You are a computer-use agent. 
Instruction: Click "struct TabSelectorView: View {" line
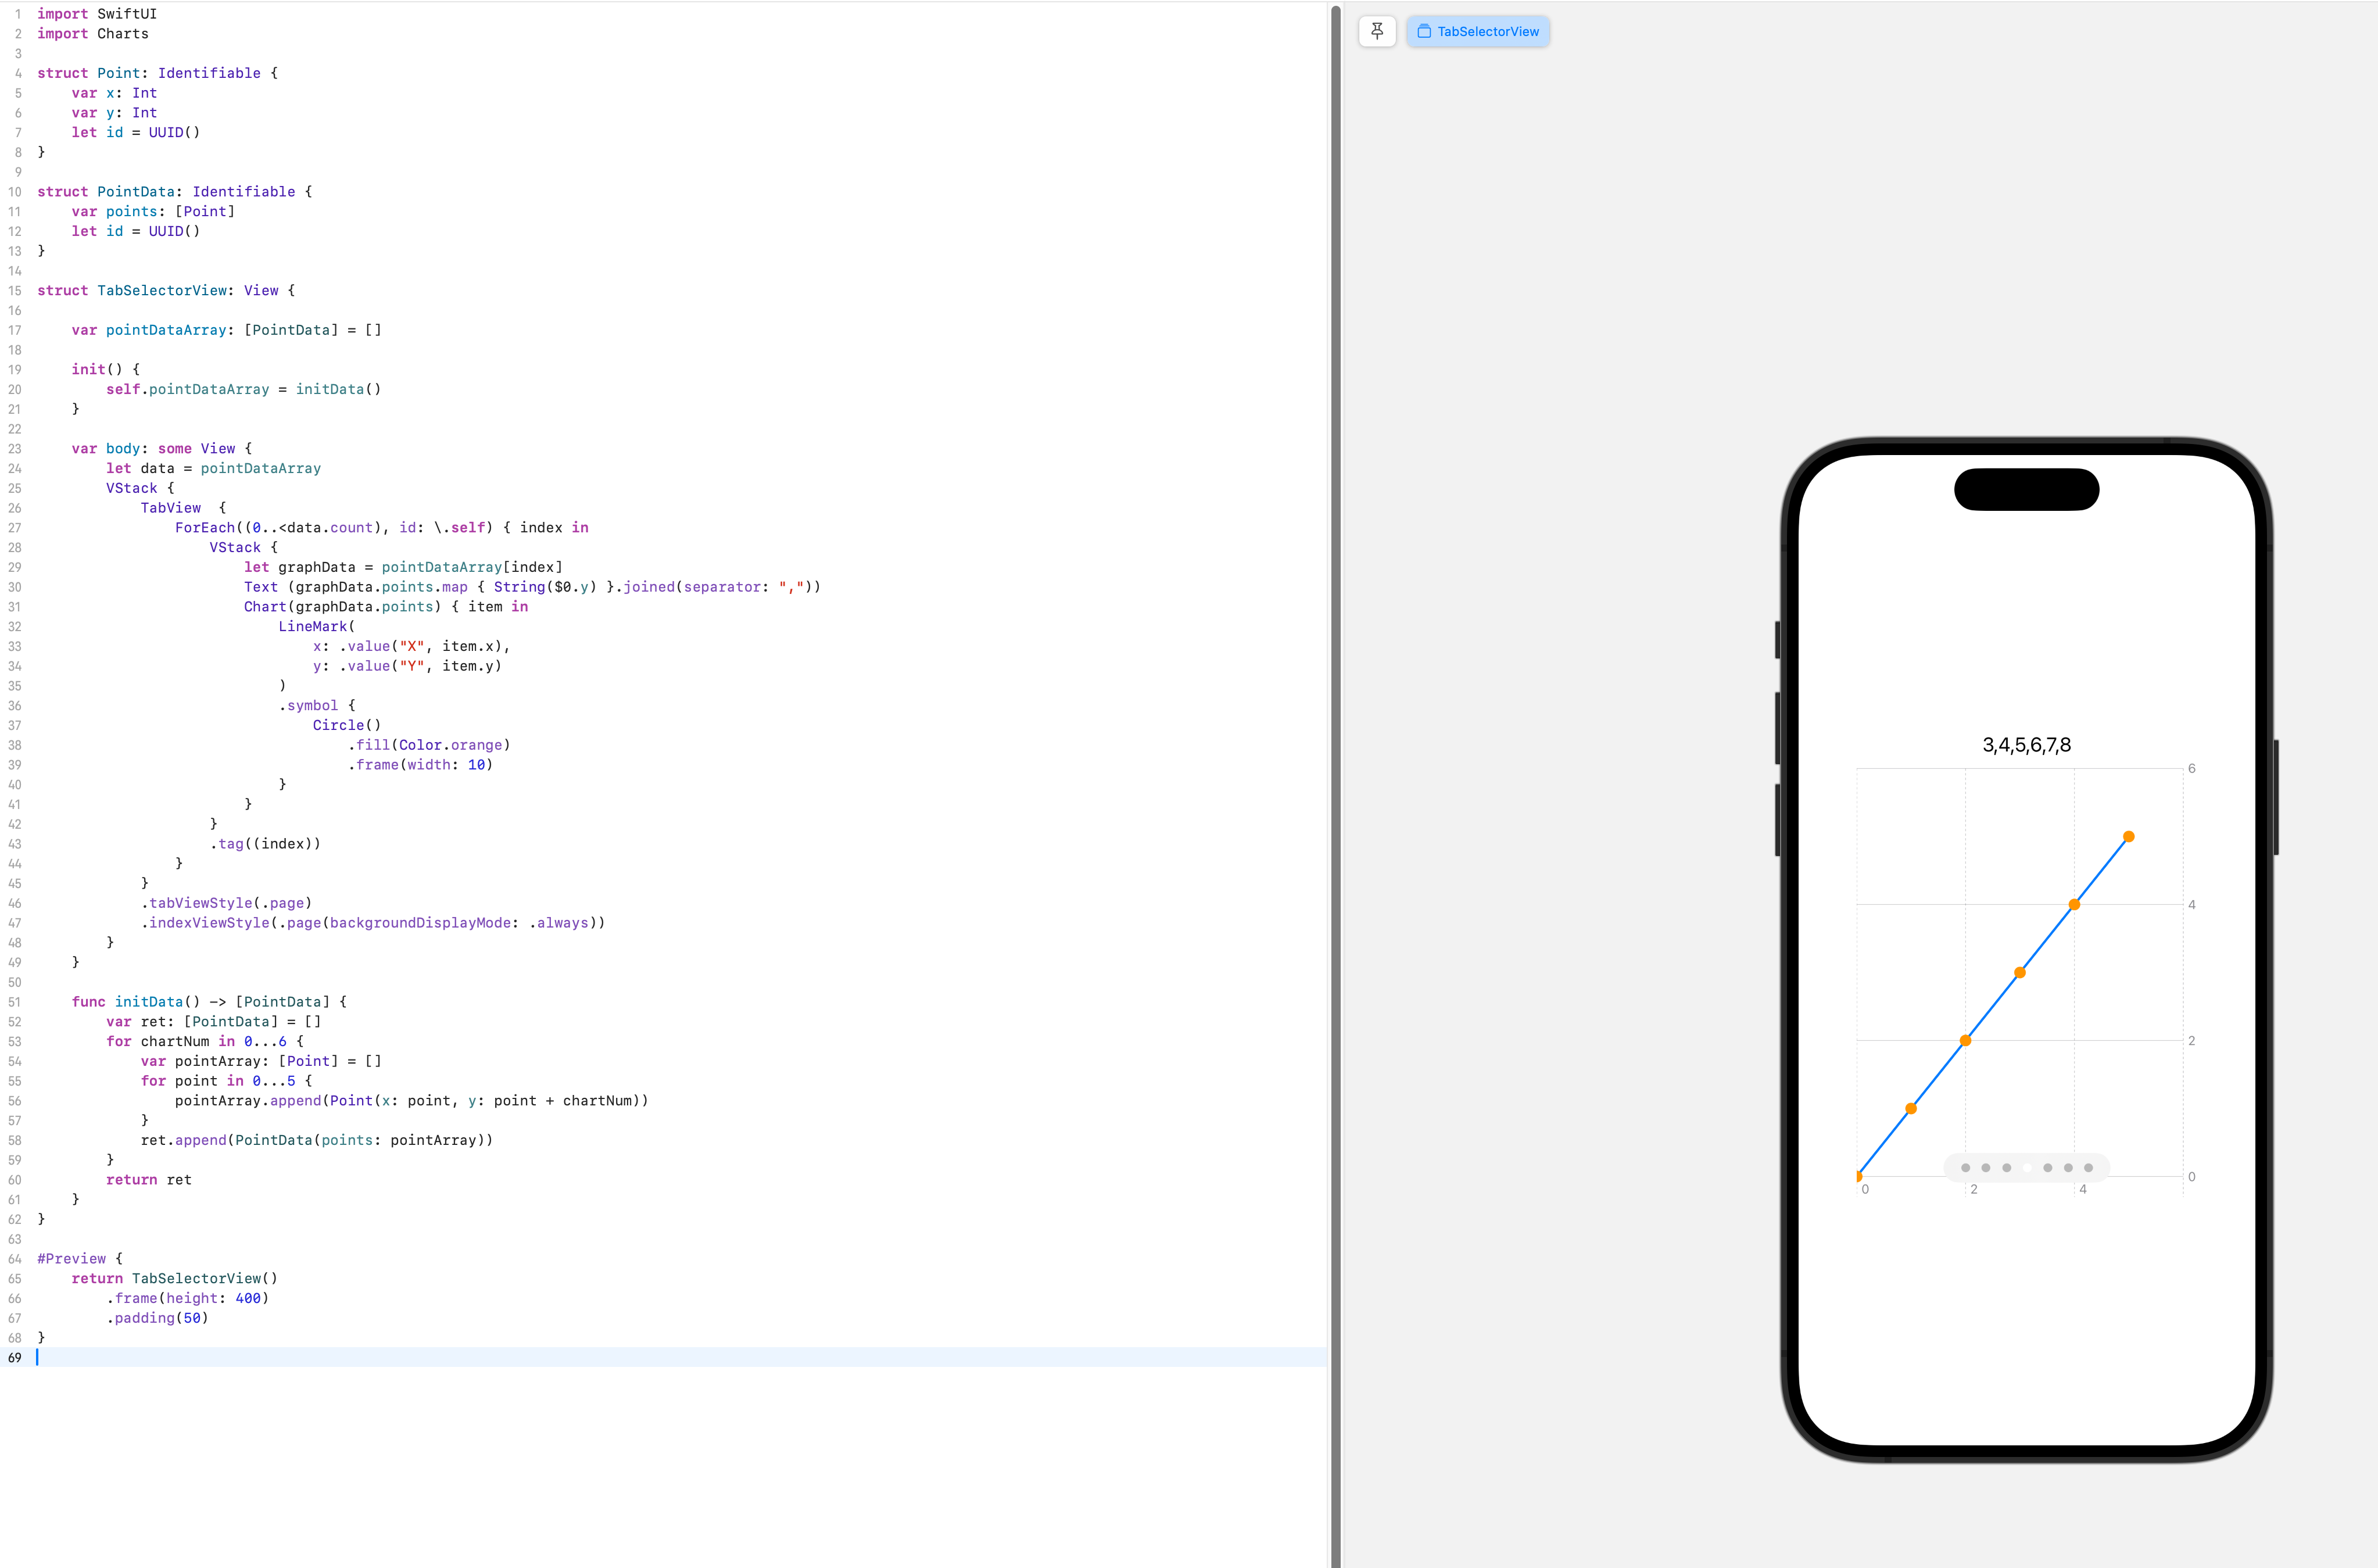pos(166,291)
